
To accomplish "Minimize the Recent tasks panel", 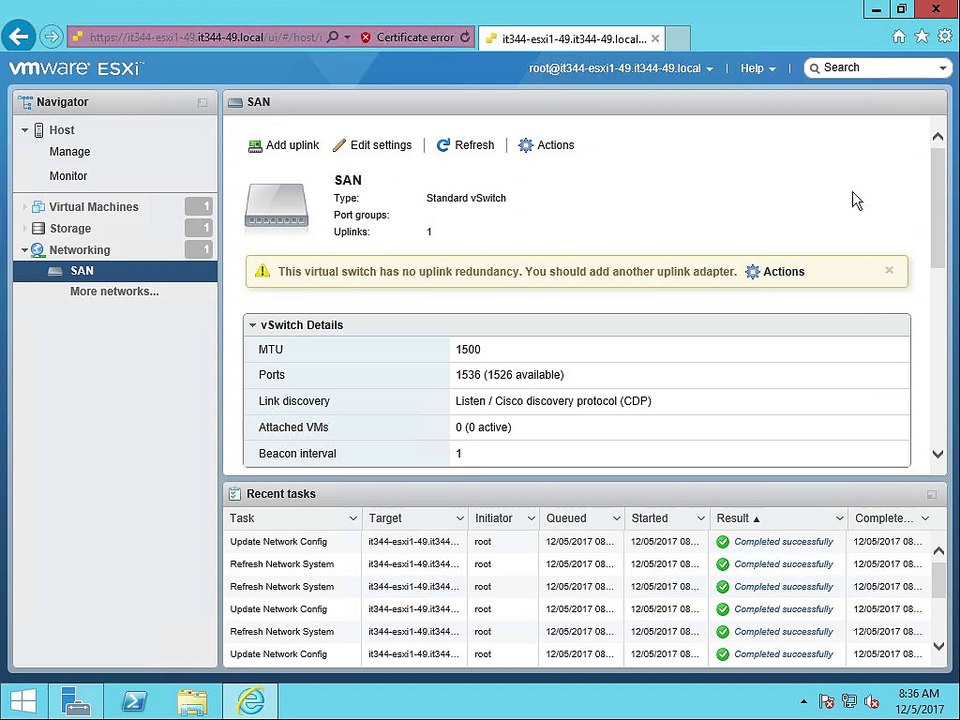I will pos(932,495).
